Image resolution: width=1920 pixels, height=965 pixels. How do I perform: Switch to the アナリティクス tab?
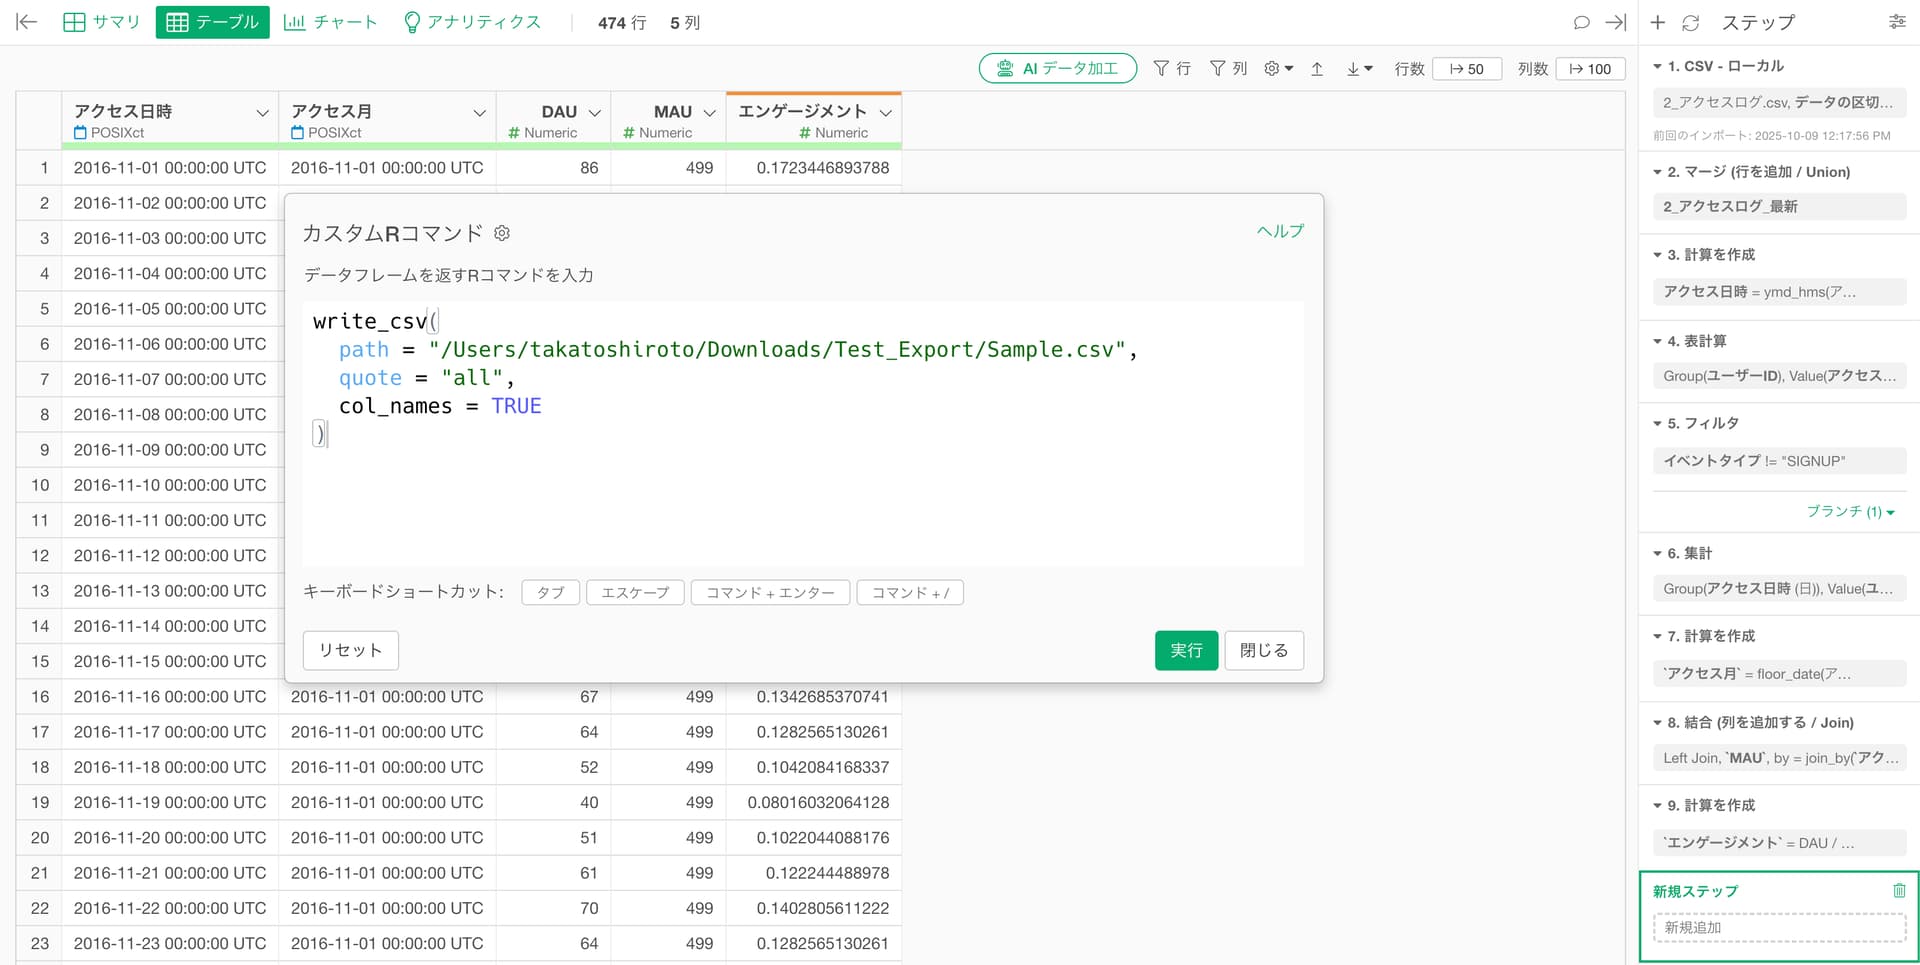pyautogui.click(x=471, y=22)
